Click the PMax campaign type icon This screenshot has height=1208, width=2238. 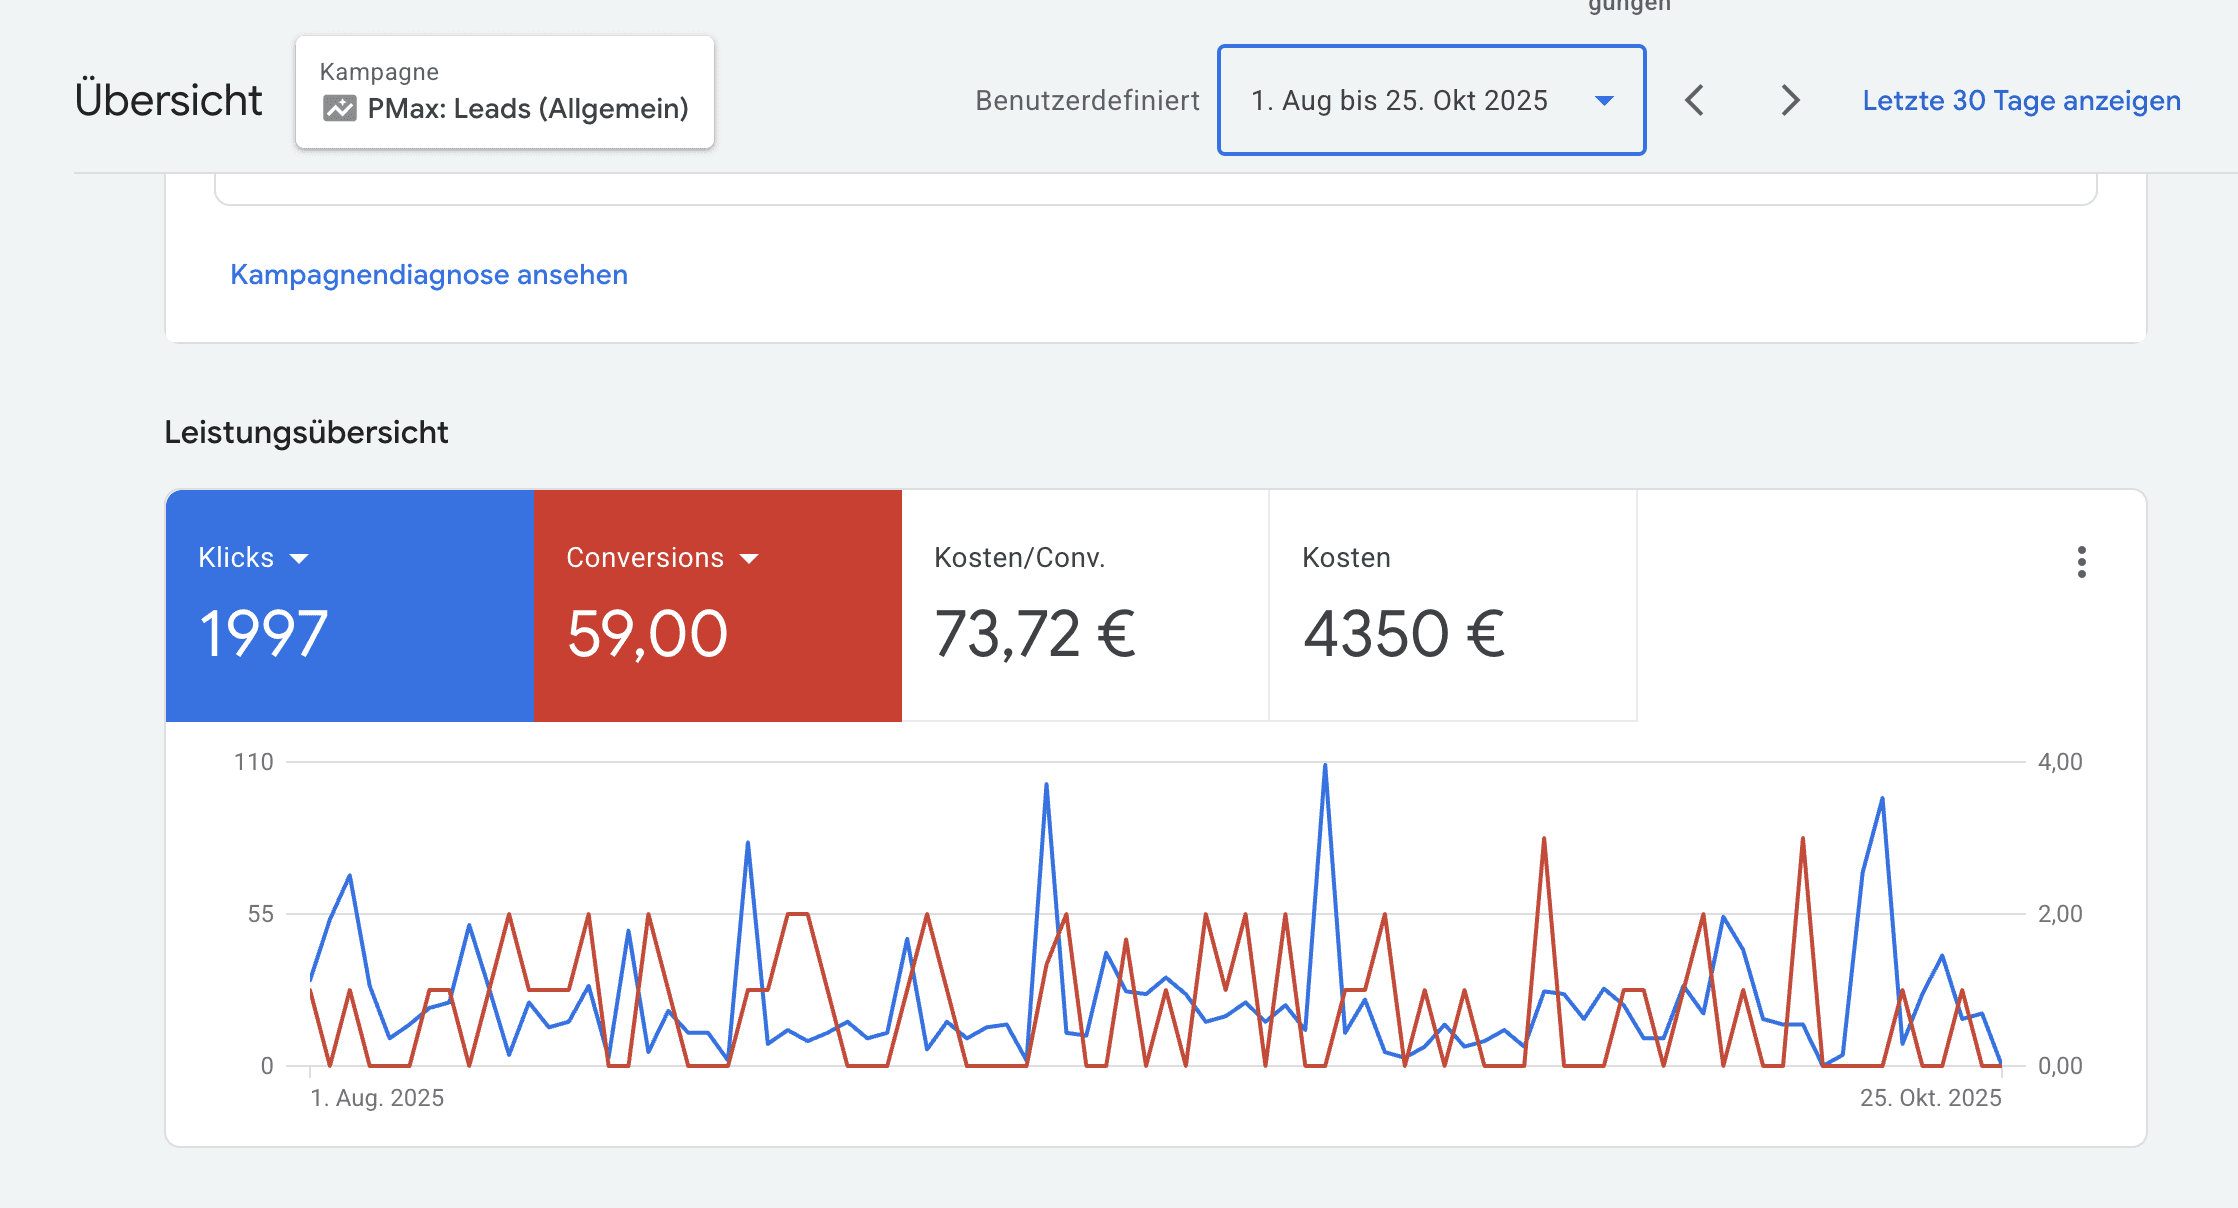340,108
